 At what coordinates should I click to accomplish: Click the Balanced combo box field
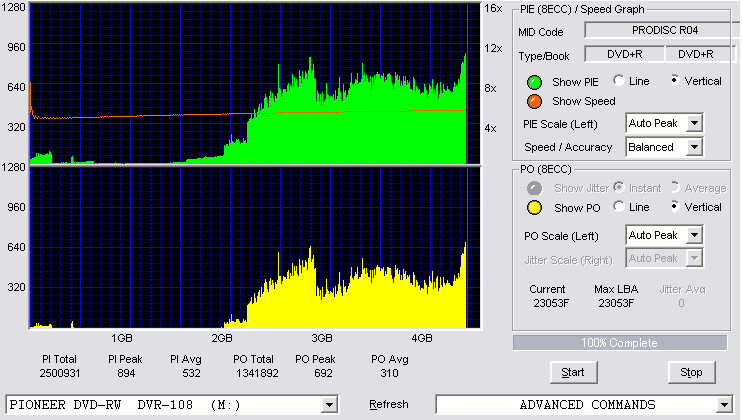pyautogui.click(x=664, y=147)
